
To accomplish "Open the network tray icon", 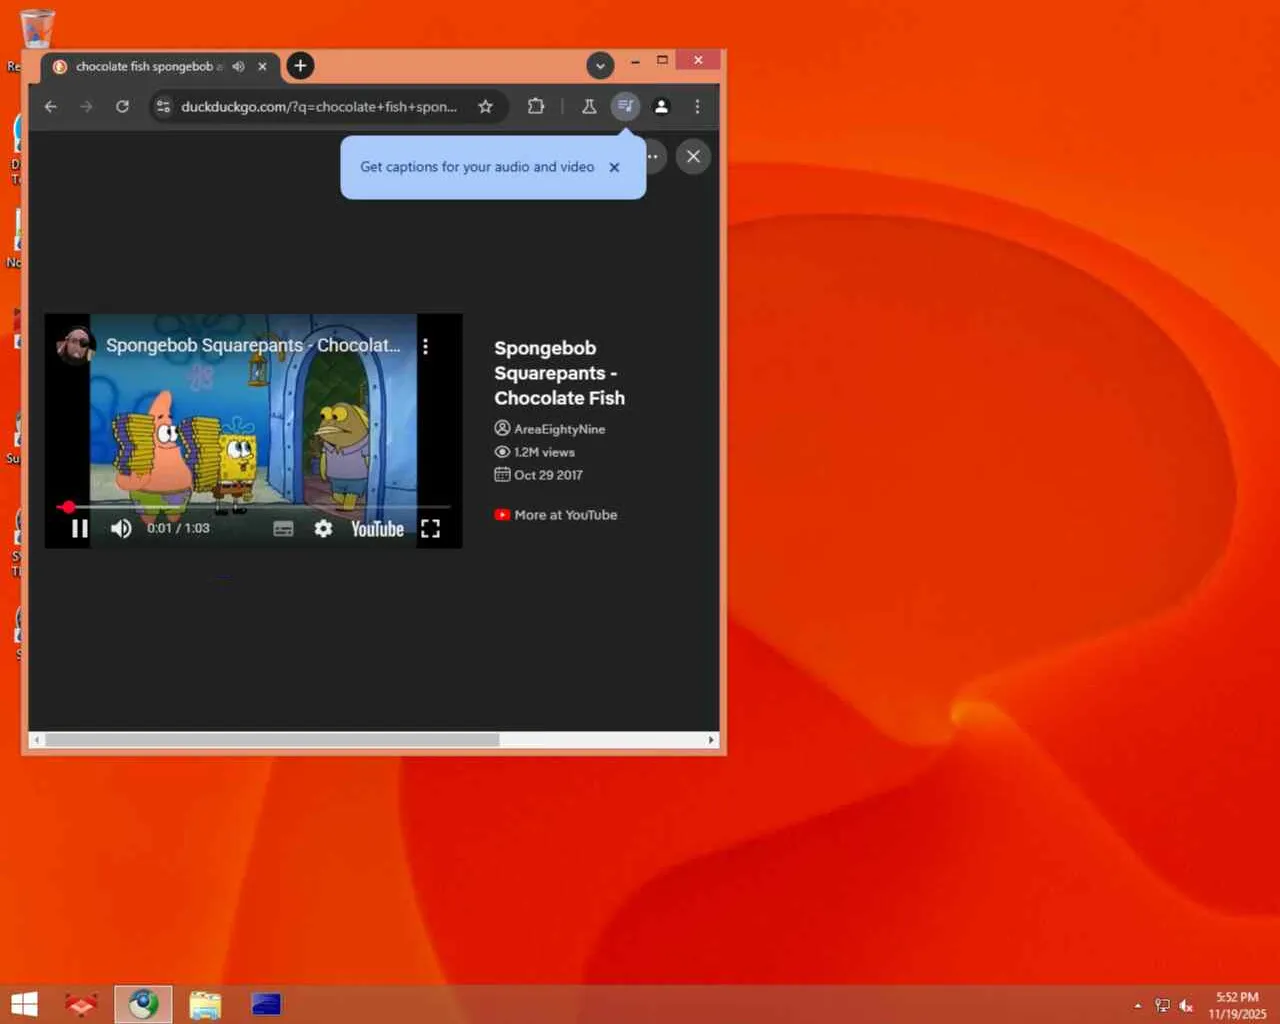I will pos(1162,1006).
